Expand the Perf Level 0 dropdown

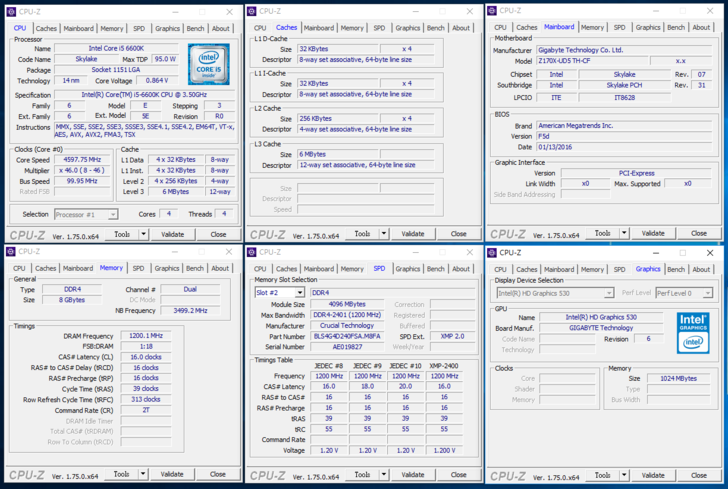coord(684,293)
